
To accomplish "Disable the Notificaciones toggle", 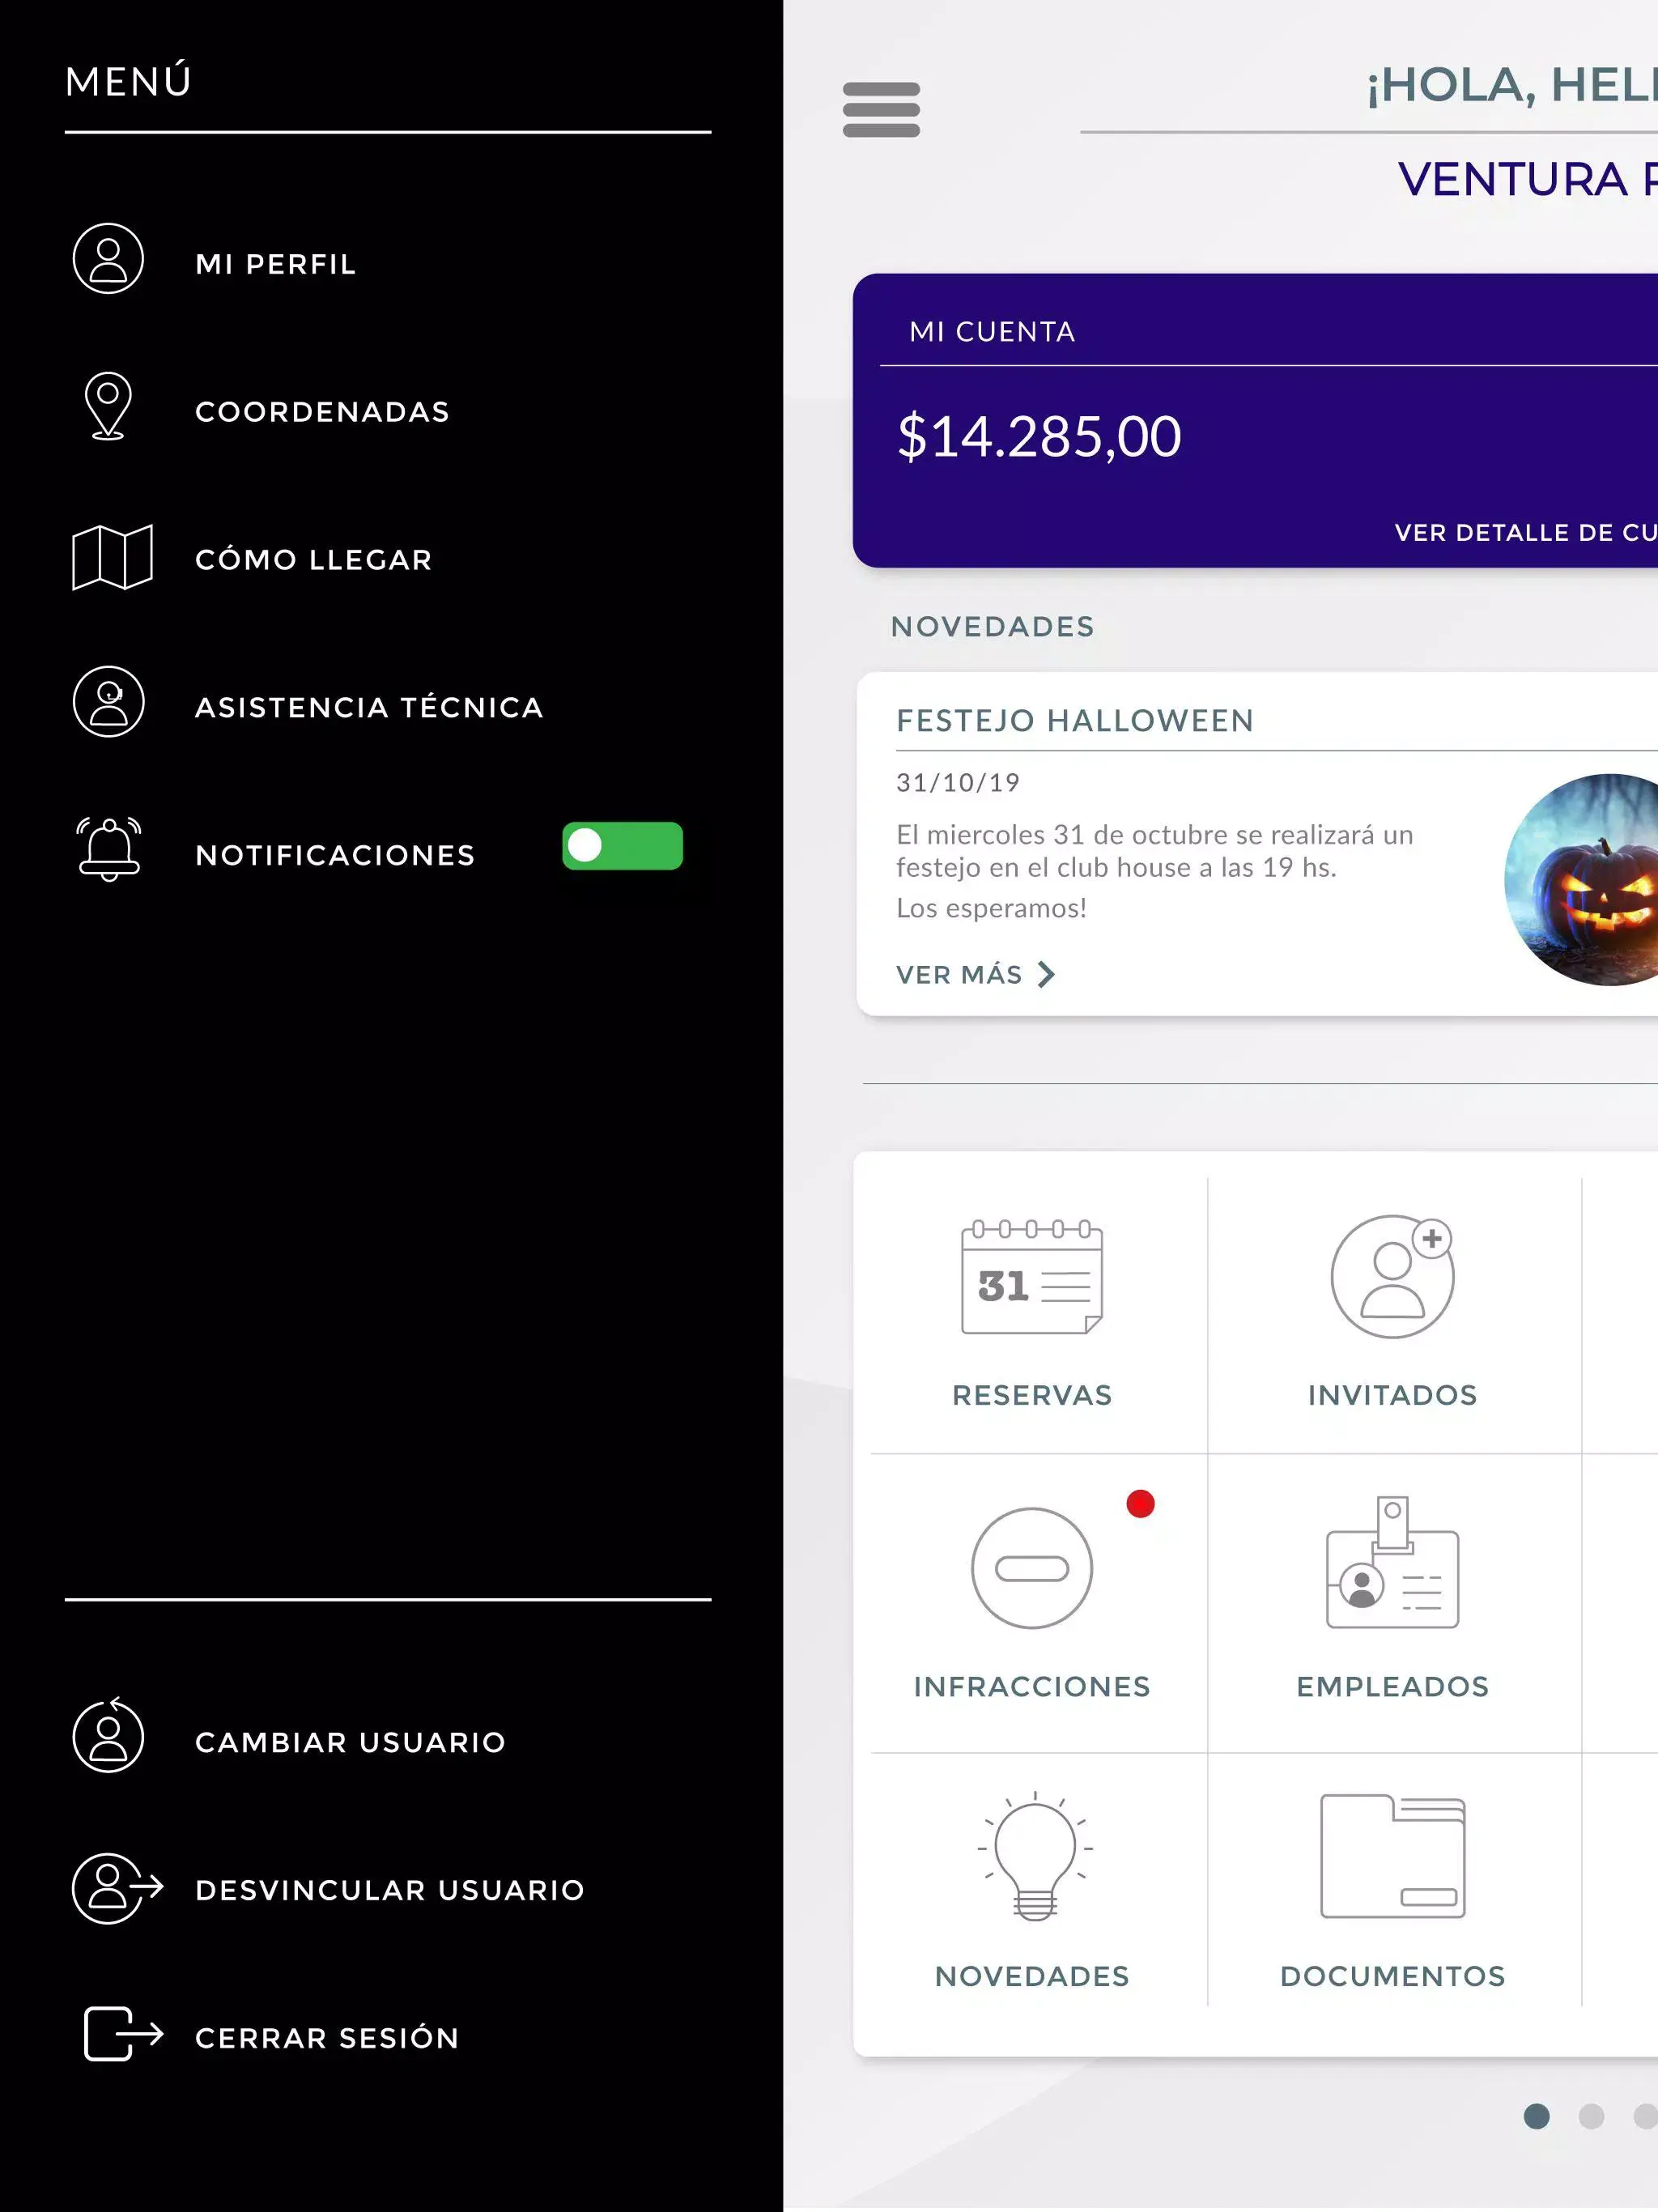I will click(x=622, y=847).
